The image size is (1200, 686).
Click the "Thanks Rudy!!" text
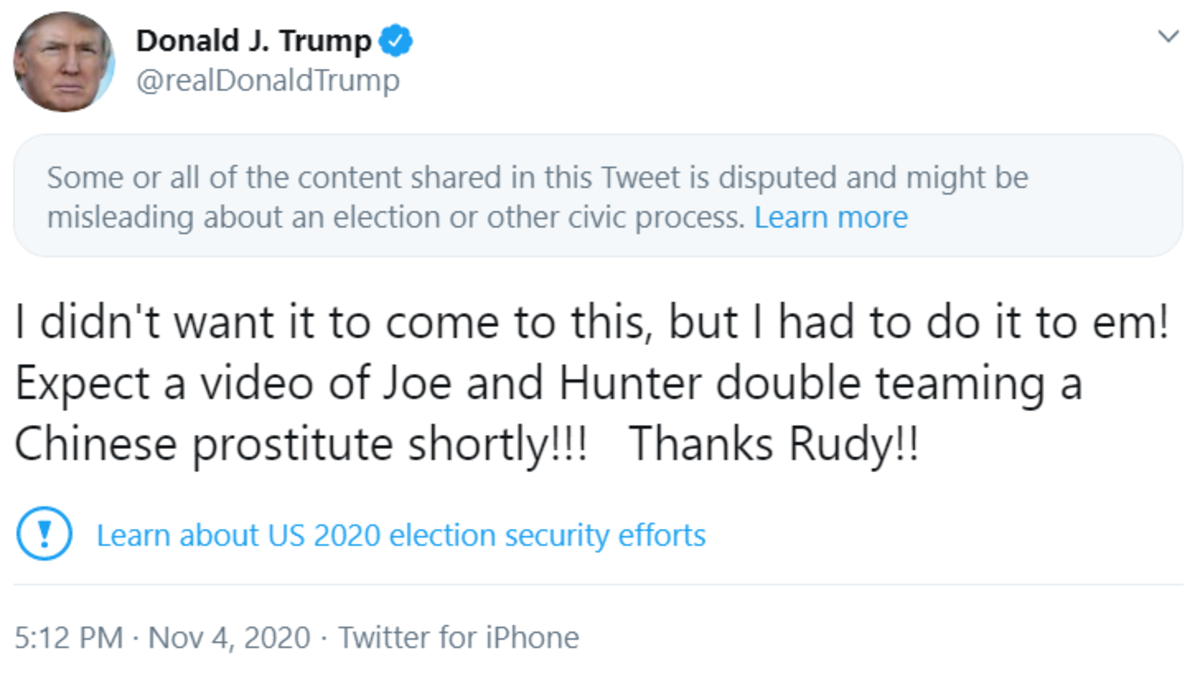772,445
